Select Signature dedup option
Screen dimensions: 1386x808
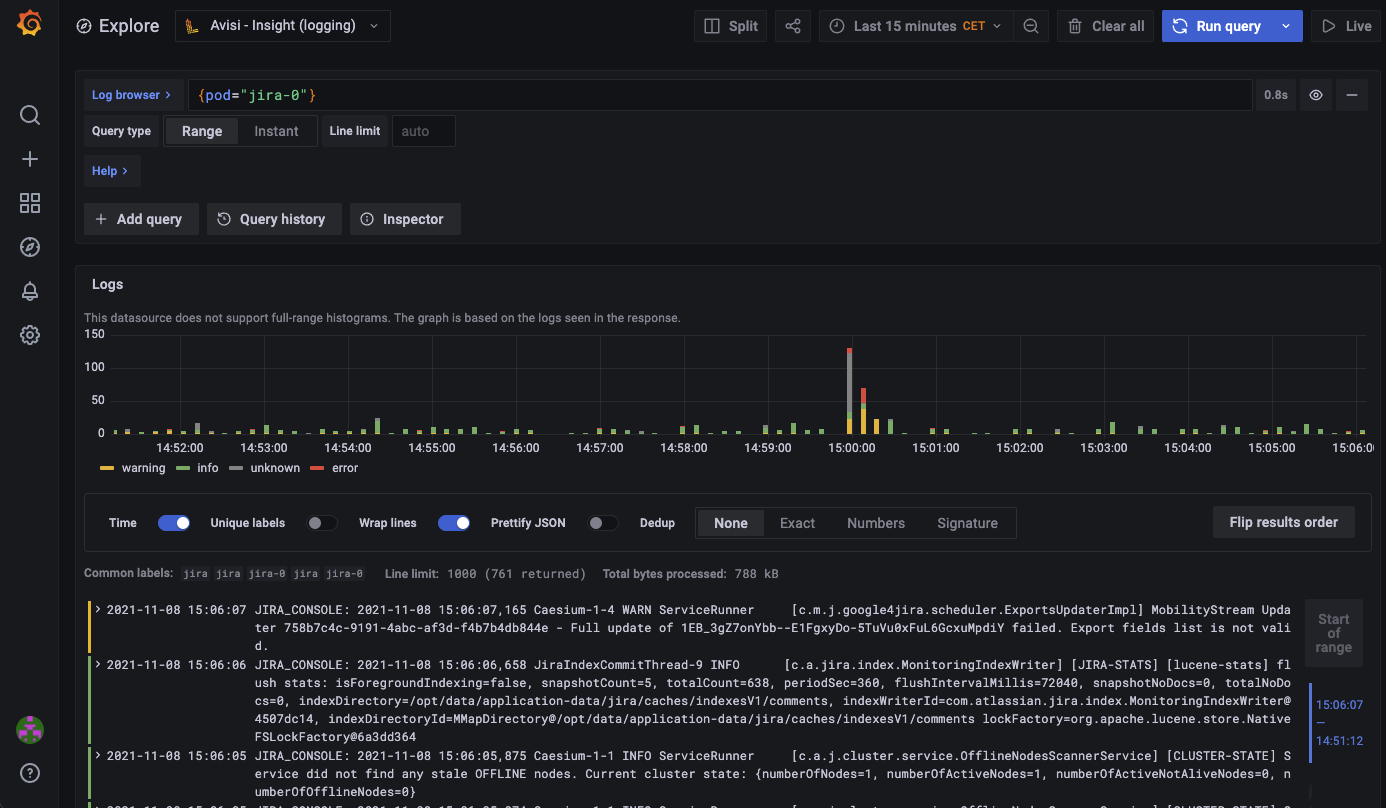967,523
